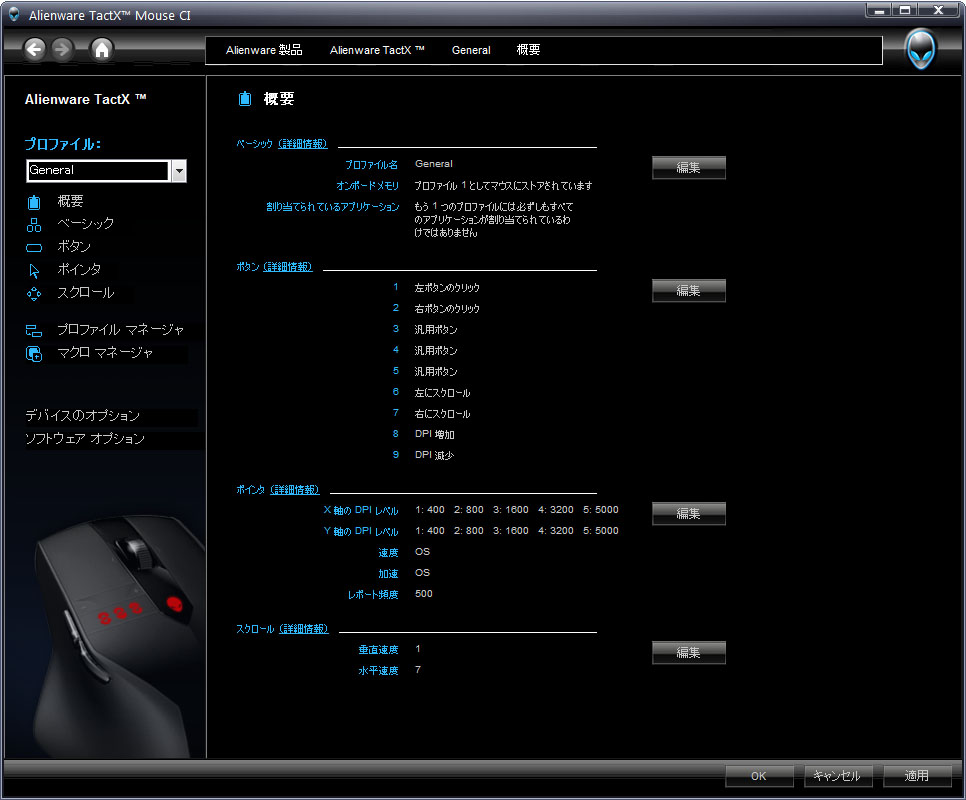Screen dimensions: 966x800
Task: Open ベーシック settings in the sidebar
Action: (86, 224)
